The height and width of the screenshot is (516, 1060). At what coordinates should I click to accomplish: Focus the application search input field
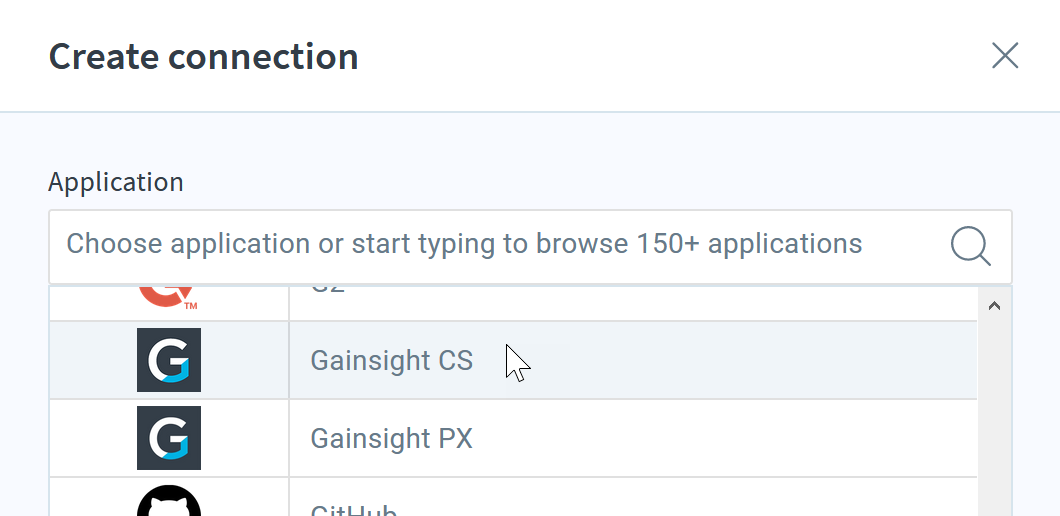pyautogui.click(x=530, y=247)
